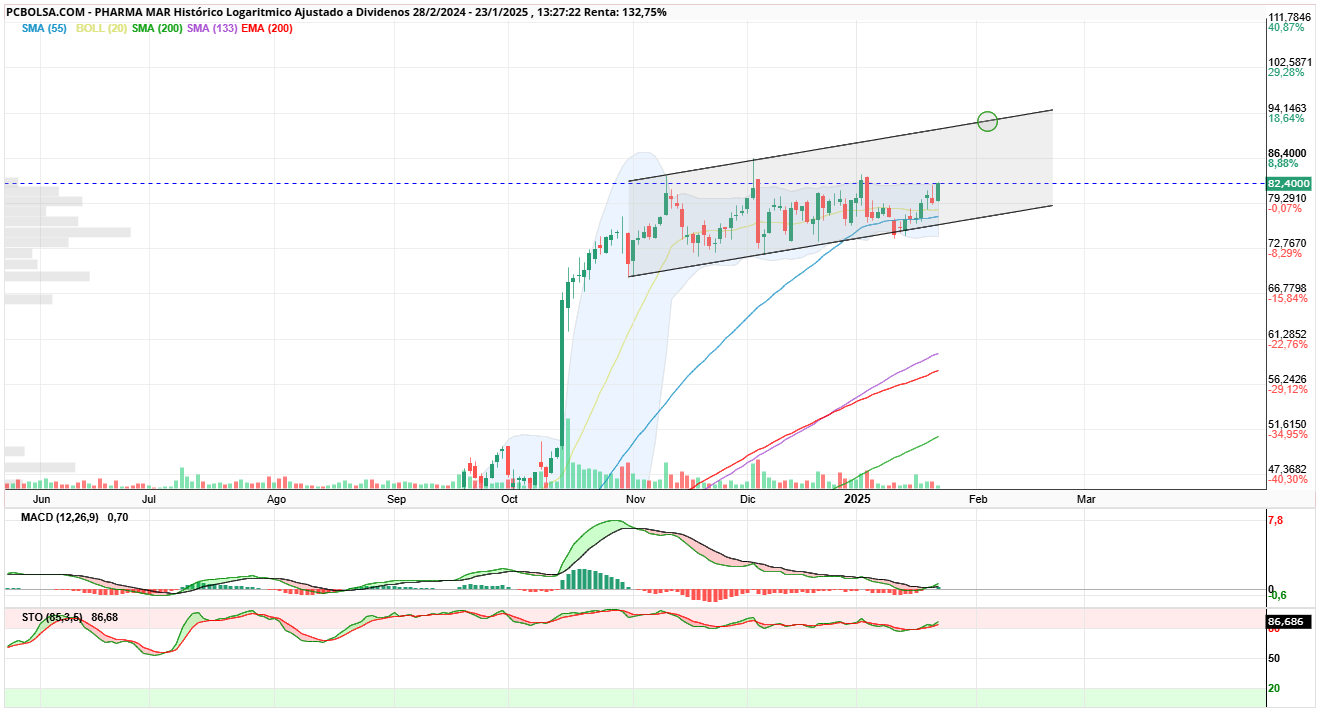This screenshot has width=1320, height=712.
Task: Select the 94,1463 price level
Action: click(x=1288, y=108)
